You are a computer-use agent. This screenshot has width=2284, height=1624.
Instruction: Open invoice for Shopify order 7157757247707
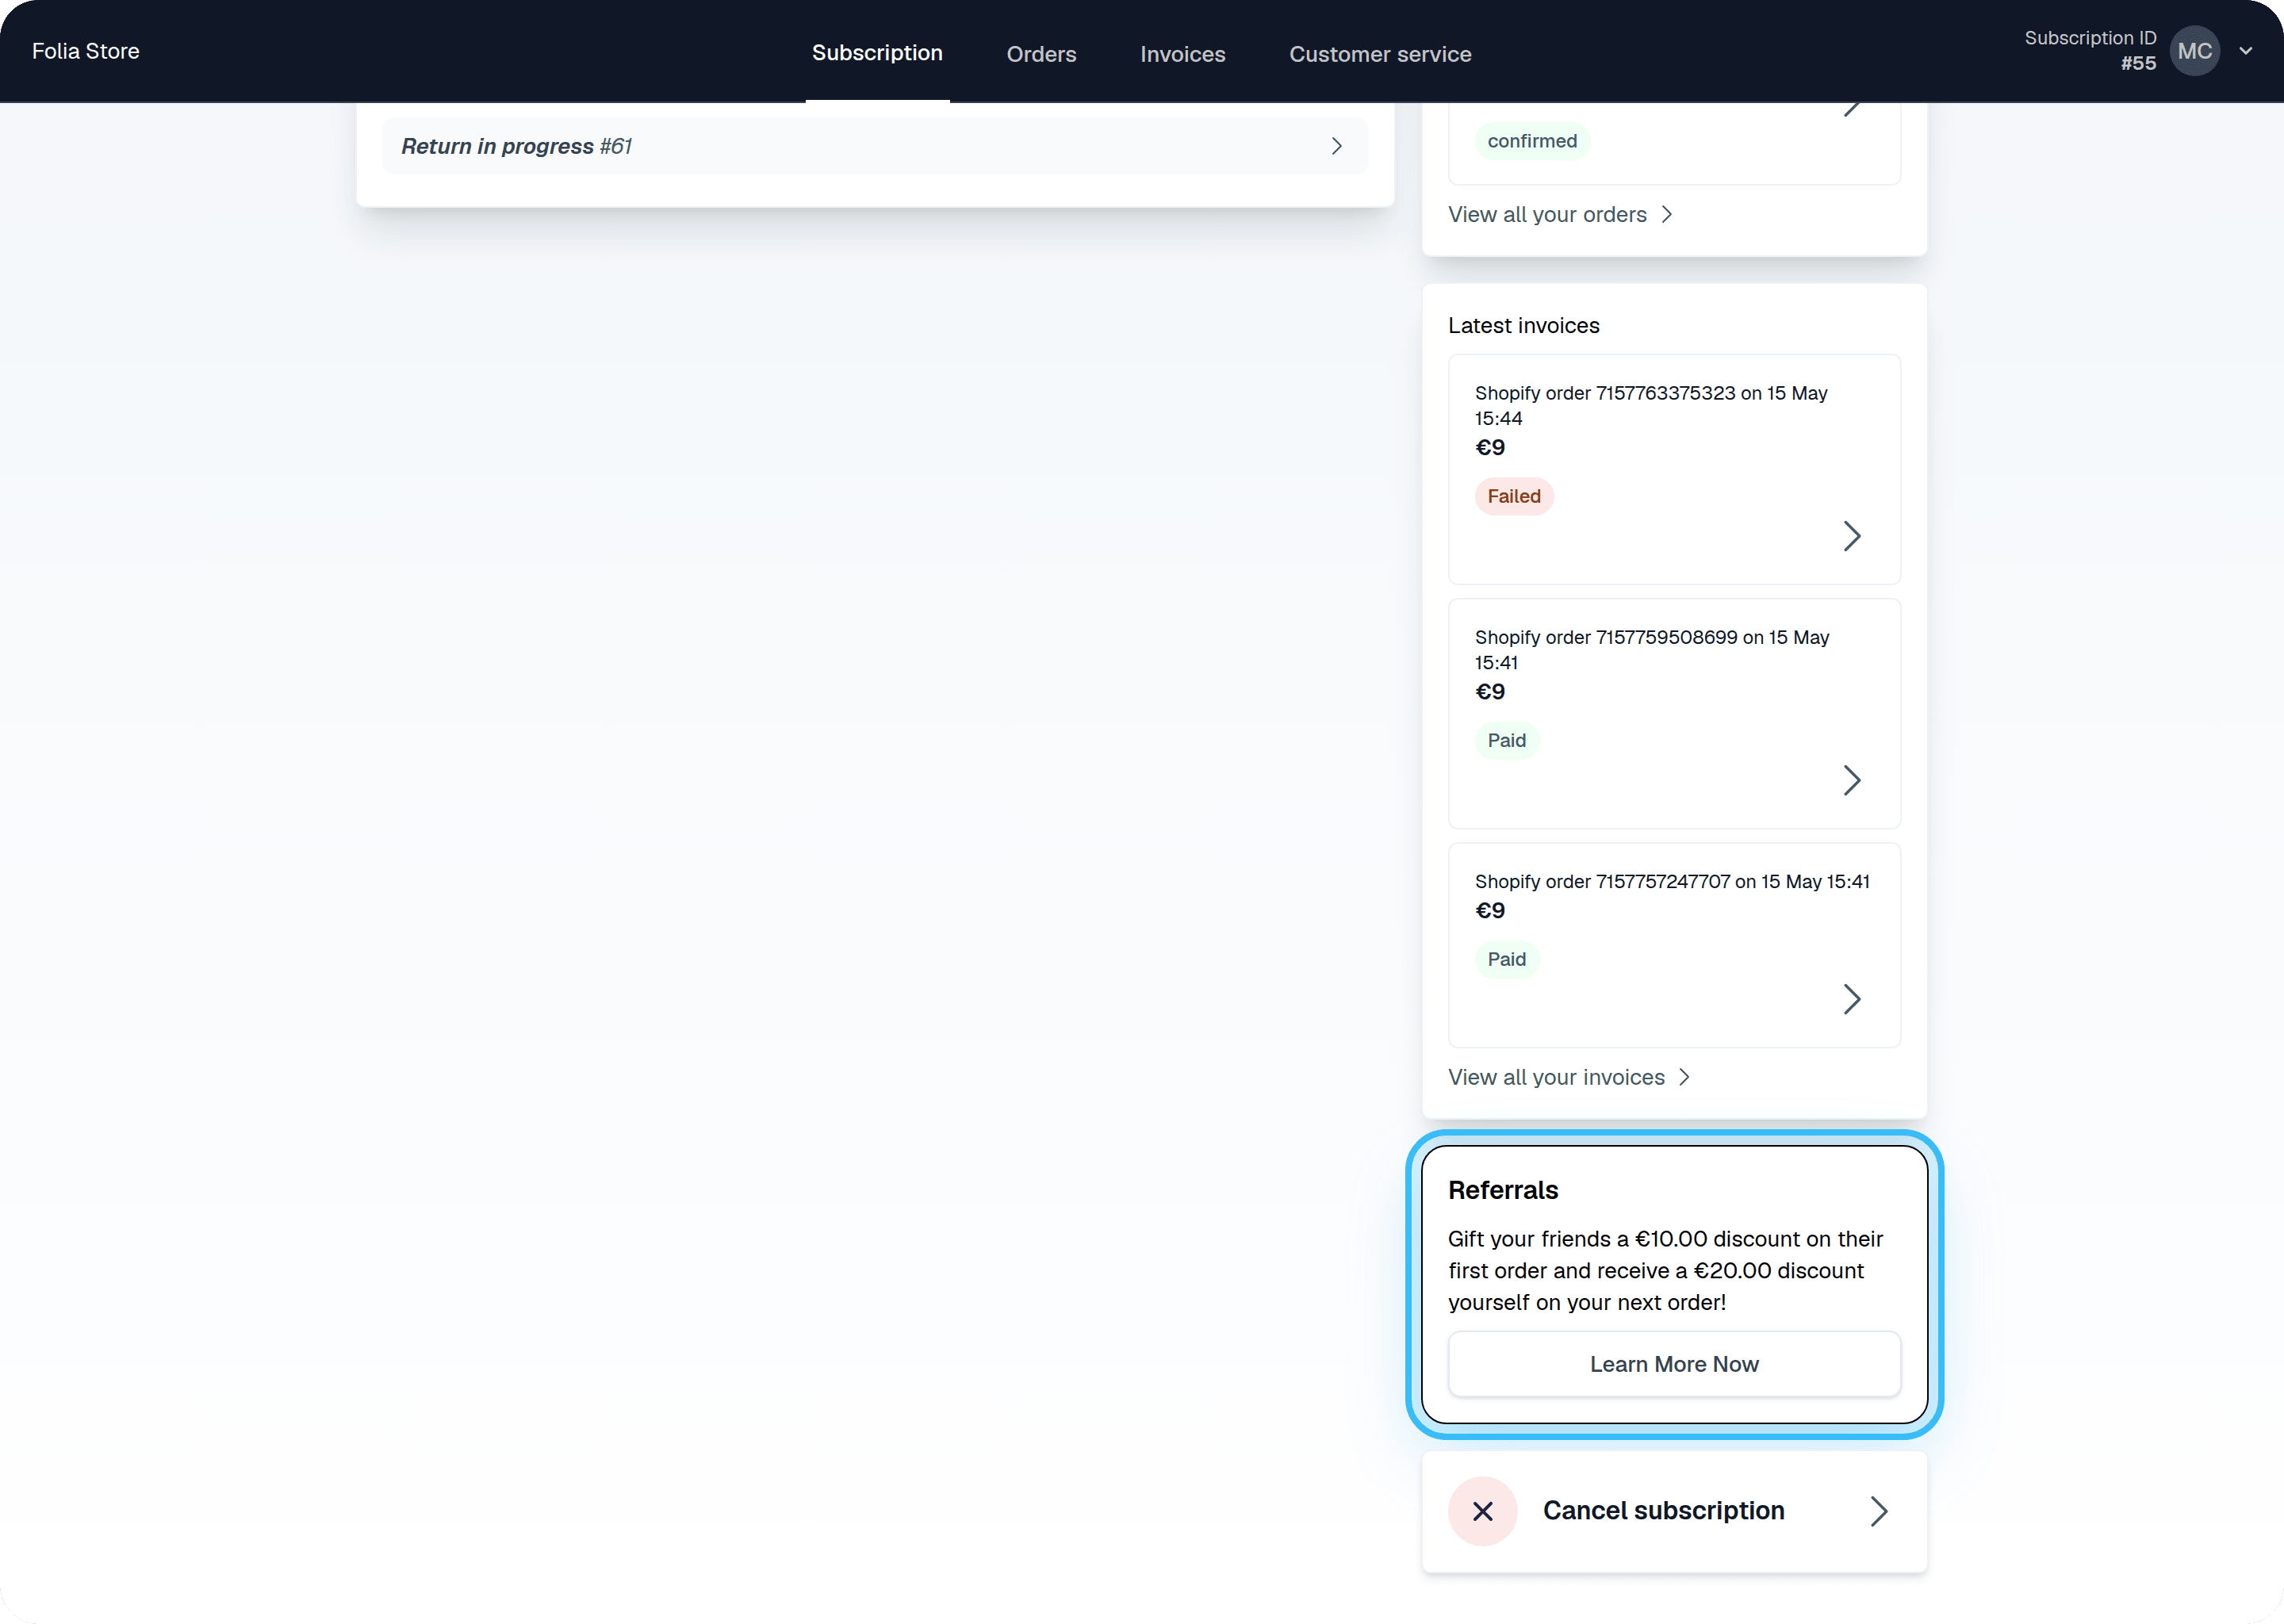[1674, 945]
